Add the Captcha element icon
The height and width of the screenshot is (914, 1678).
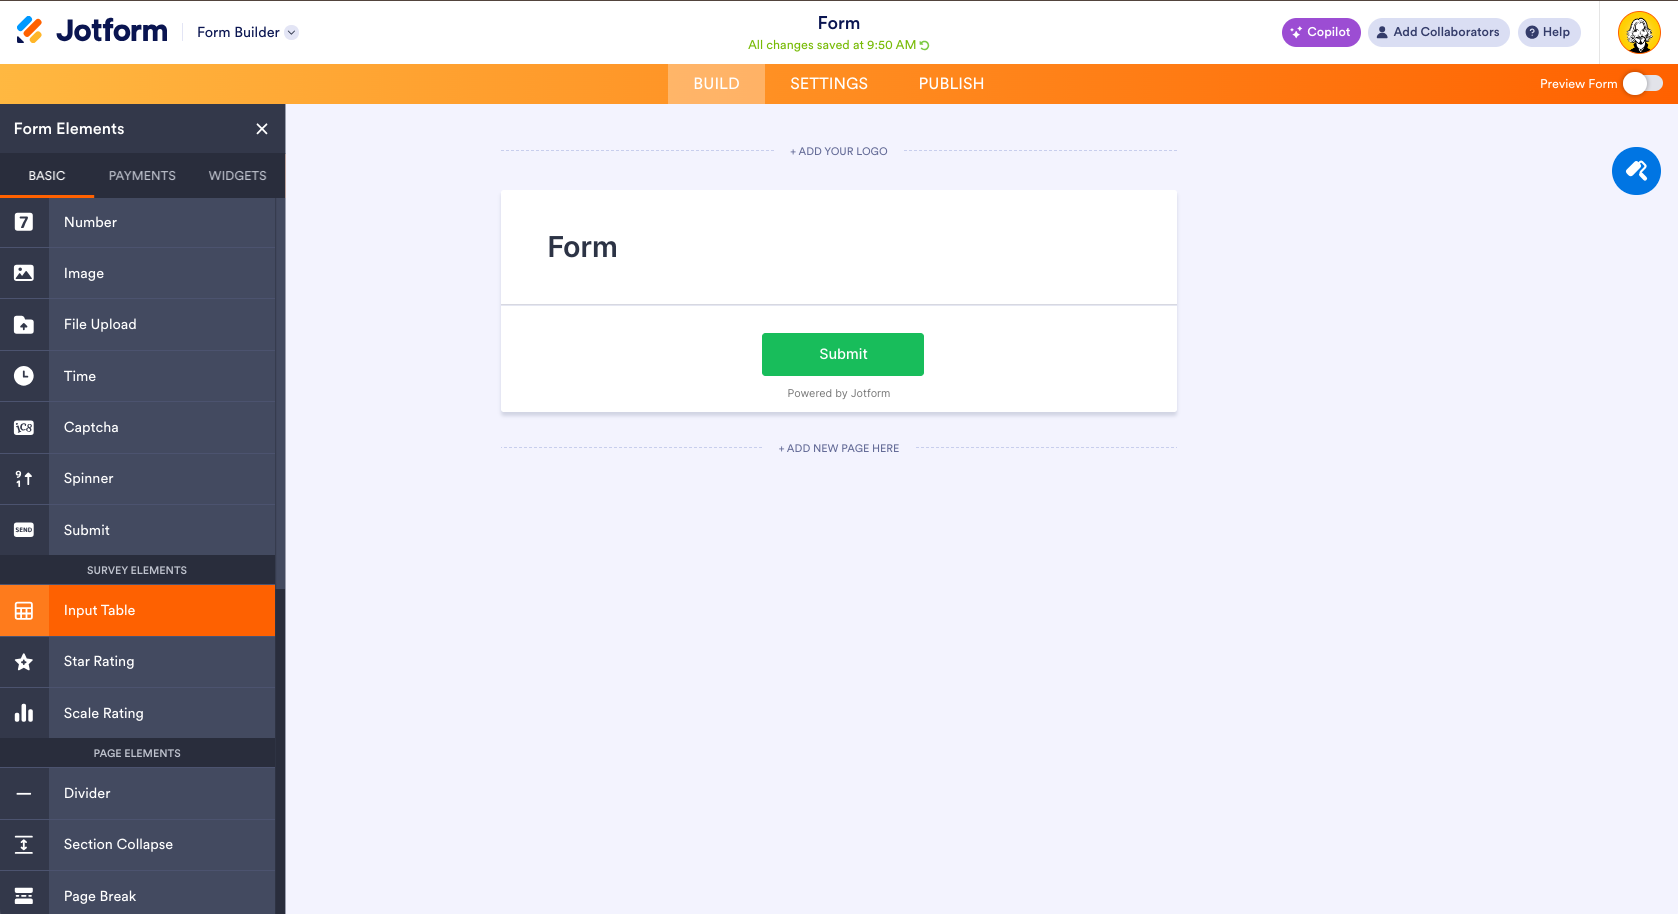24,428
